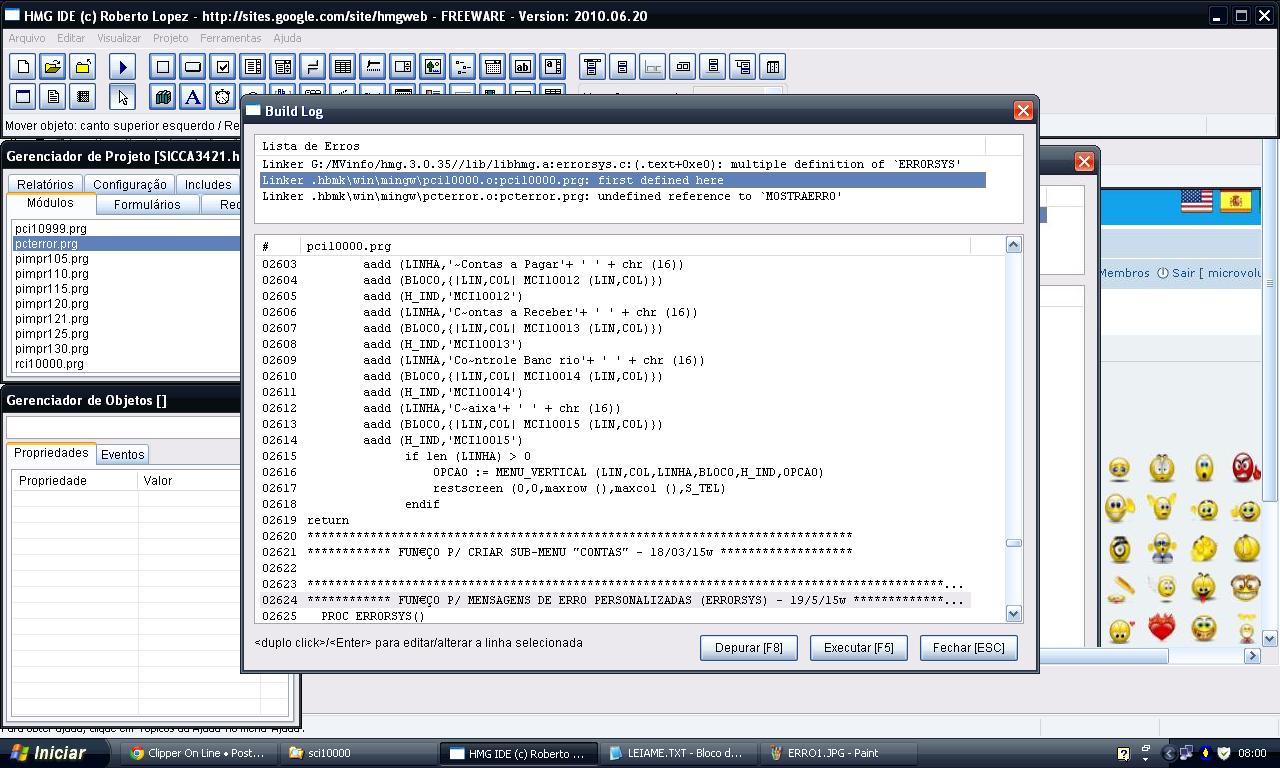Image resolution: width=1280 pixels, height=768 pixels.
Task: Choose the 'ab' textbox control tool
Action: pyautogui.click(x=522, y=67)
